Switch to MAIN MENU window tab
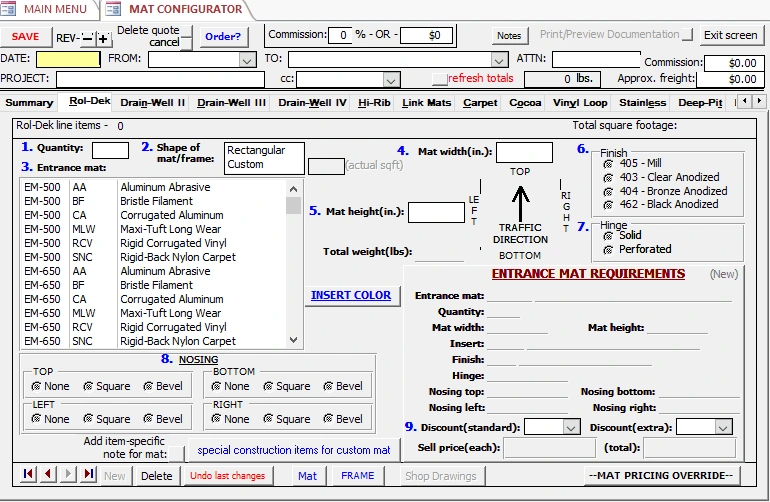 48,9
